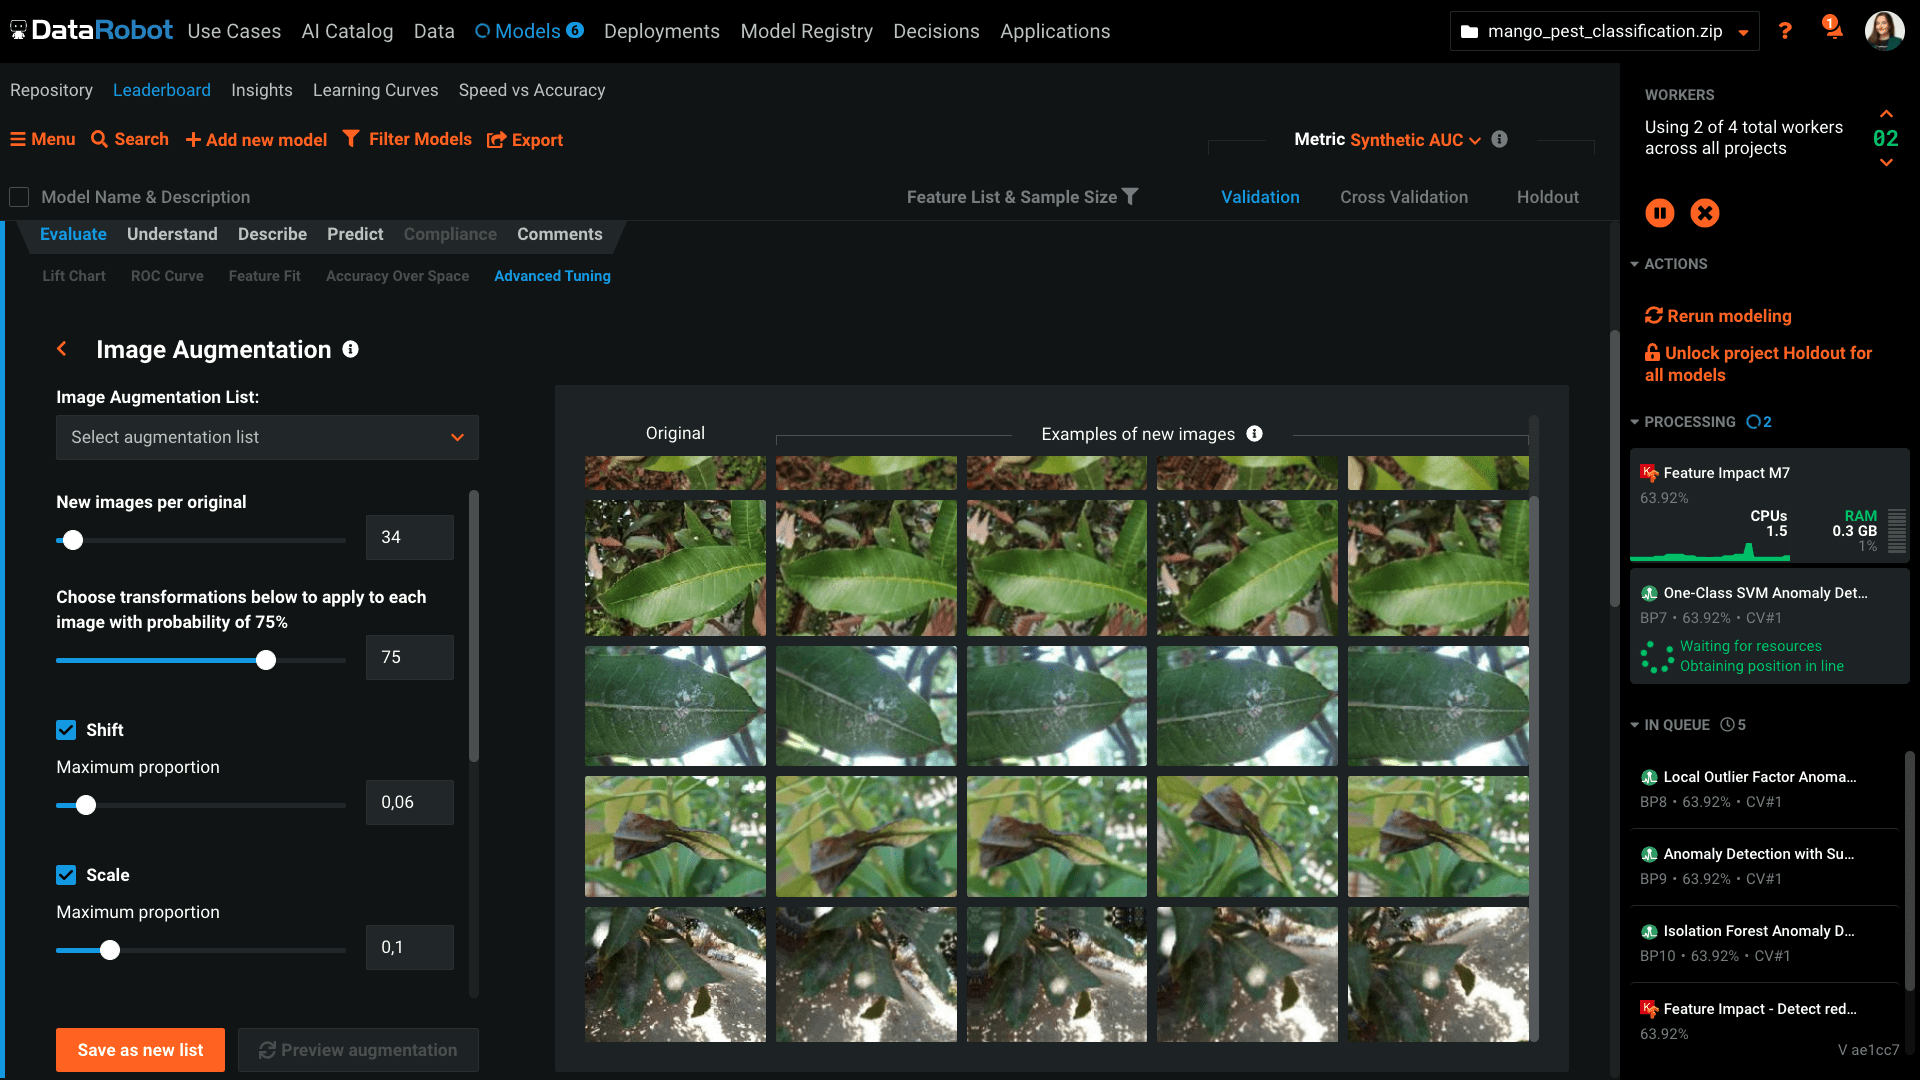Increase the worker count with up arrow

(1886, 114)
